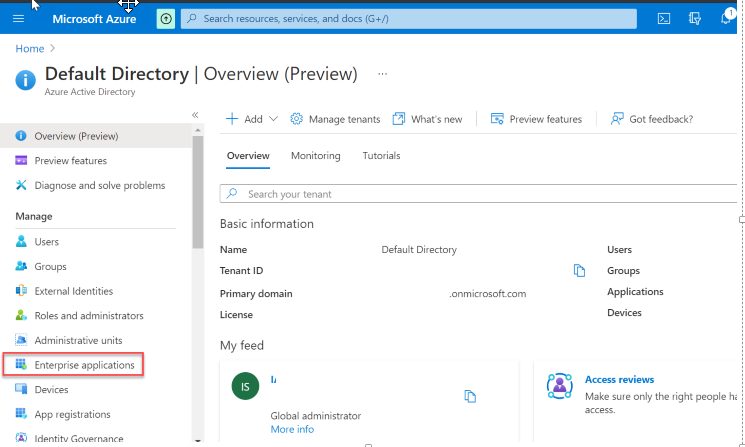Image resolution: width=745 pixels, height=447 pixels.
Task: Focus the Search resources, services, and docs box
Action: [409, 19]
